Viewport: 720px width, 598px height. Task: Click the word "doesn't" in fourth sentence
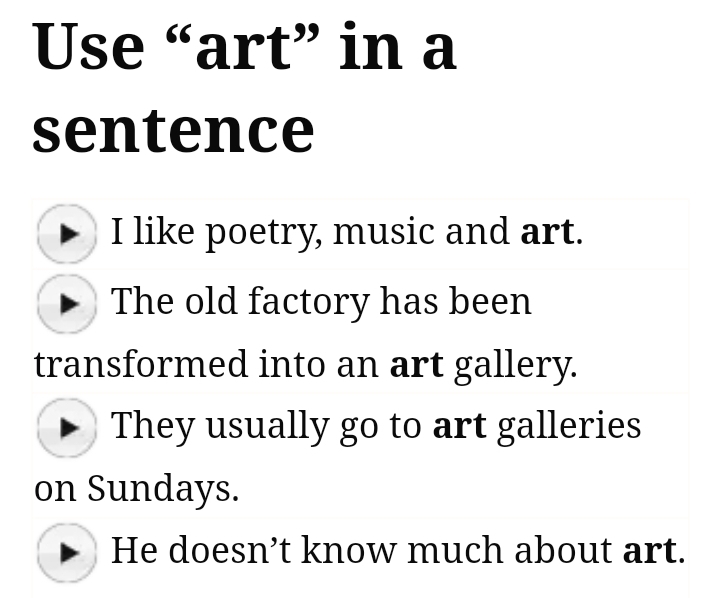tap(220, 550)
